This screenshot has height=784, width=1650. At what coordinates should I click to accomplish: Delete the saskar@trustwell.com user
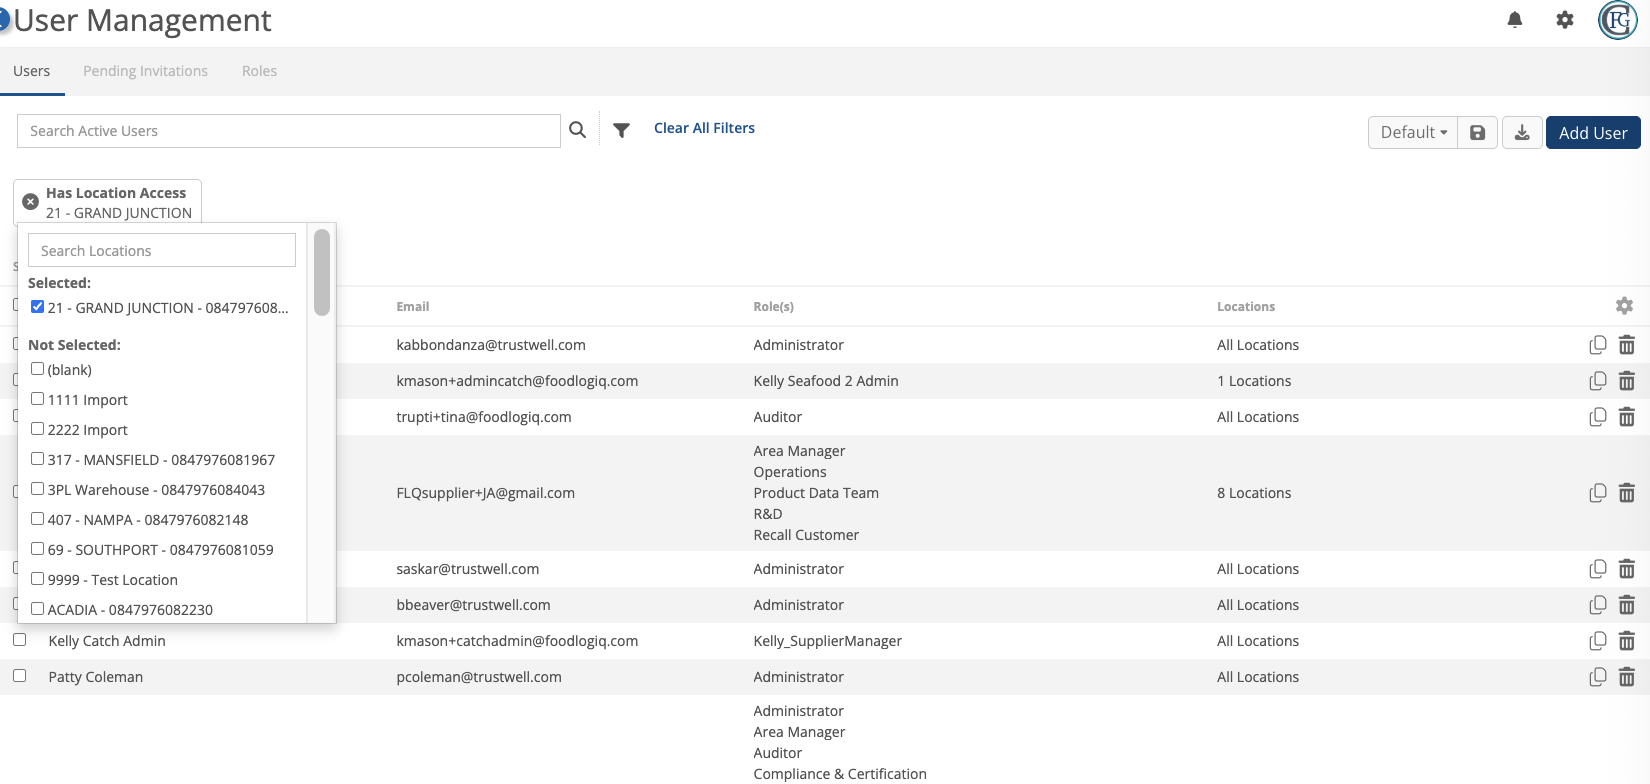click(x=1627, y=569)
